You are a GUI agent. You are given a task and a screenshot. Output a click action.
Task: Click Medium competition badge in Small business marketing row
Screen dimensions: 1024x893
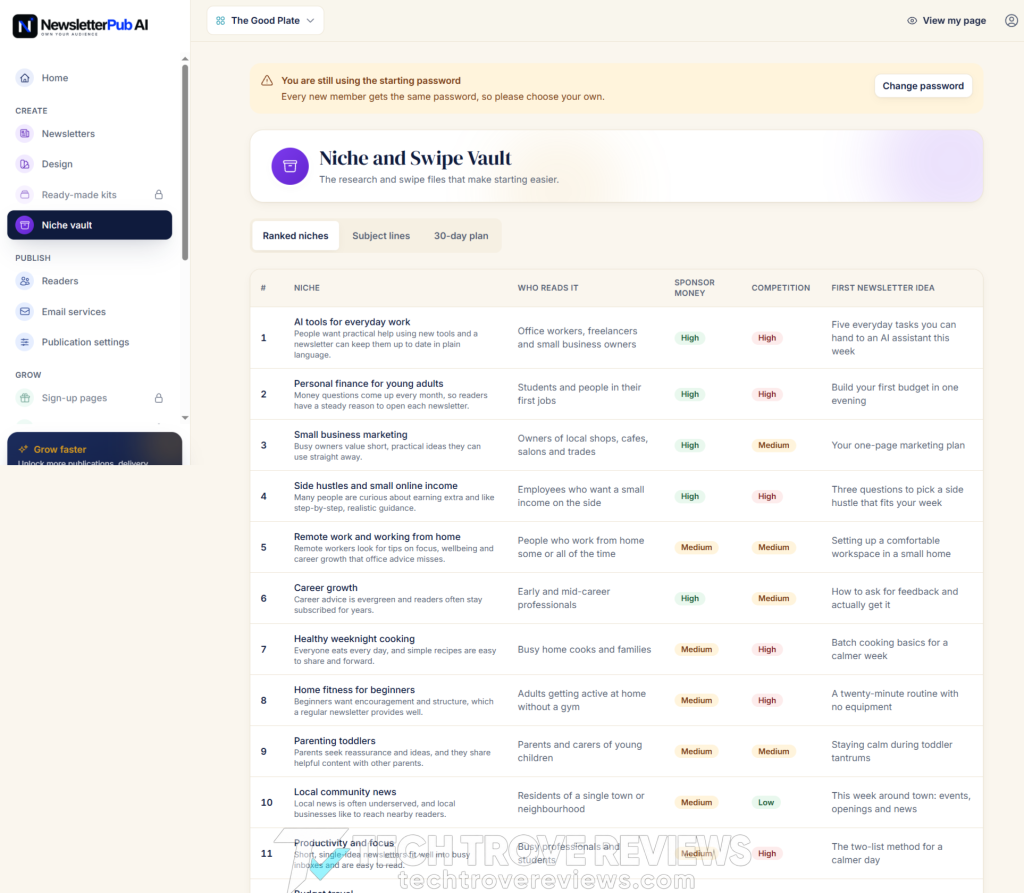tap(773, 445)
